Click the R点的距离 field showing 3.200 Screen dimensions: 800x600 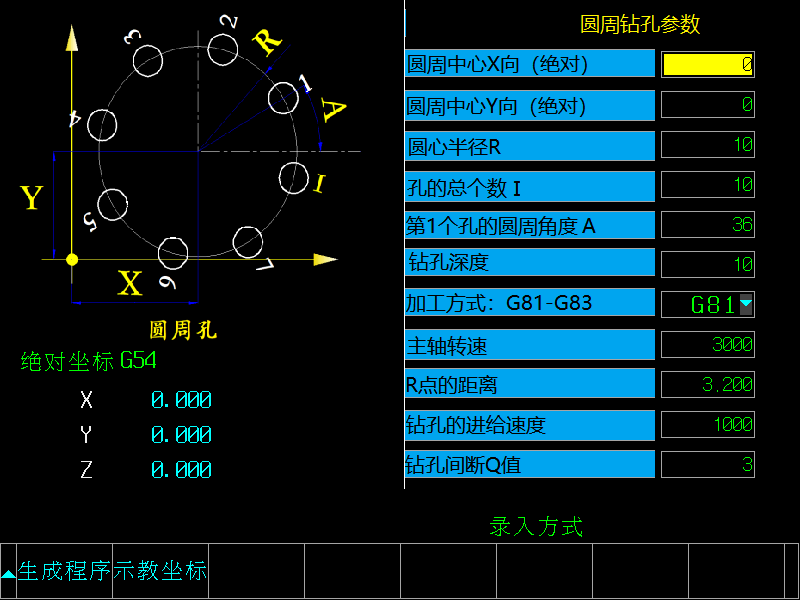click(x=707, y=384)
